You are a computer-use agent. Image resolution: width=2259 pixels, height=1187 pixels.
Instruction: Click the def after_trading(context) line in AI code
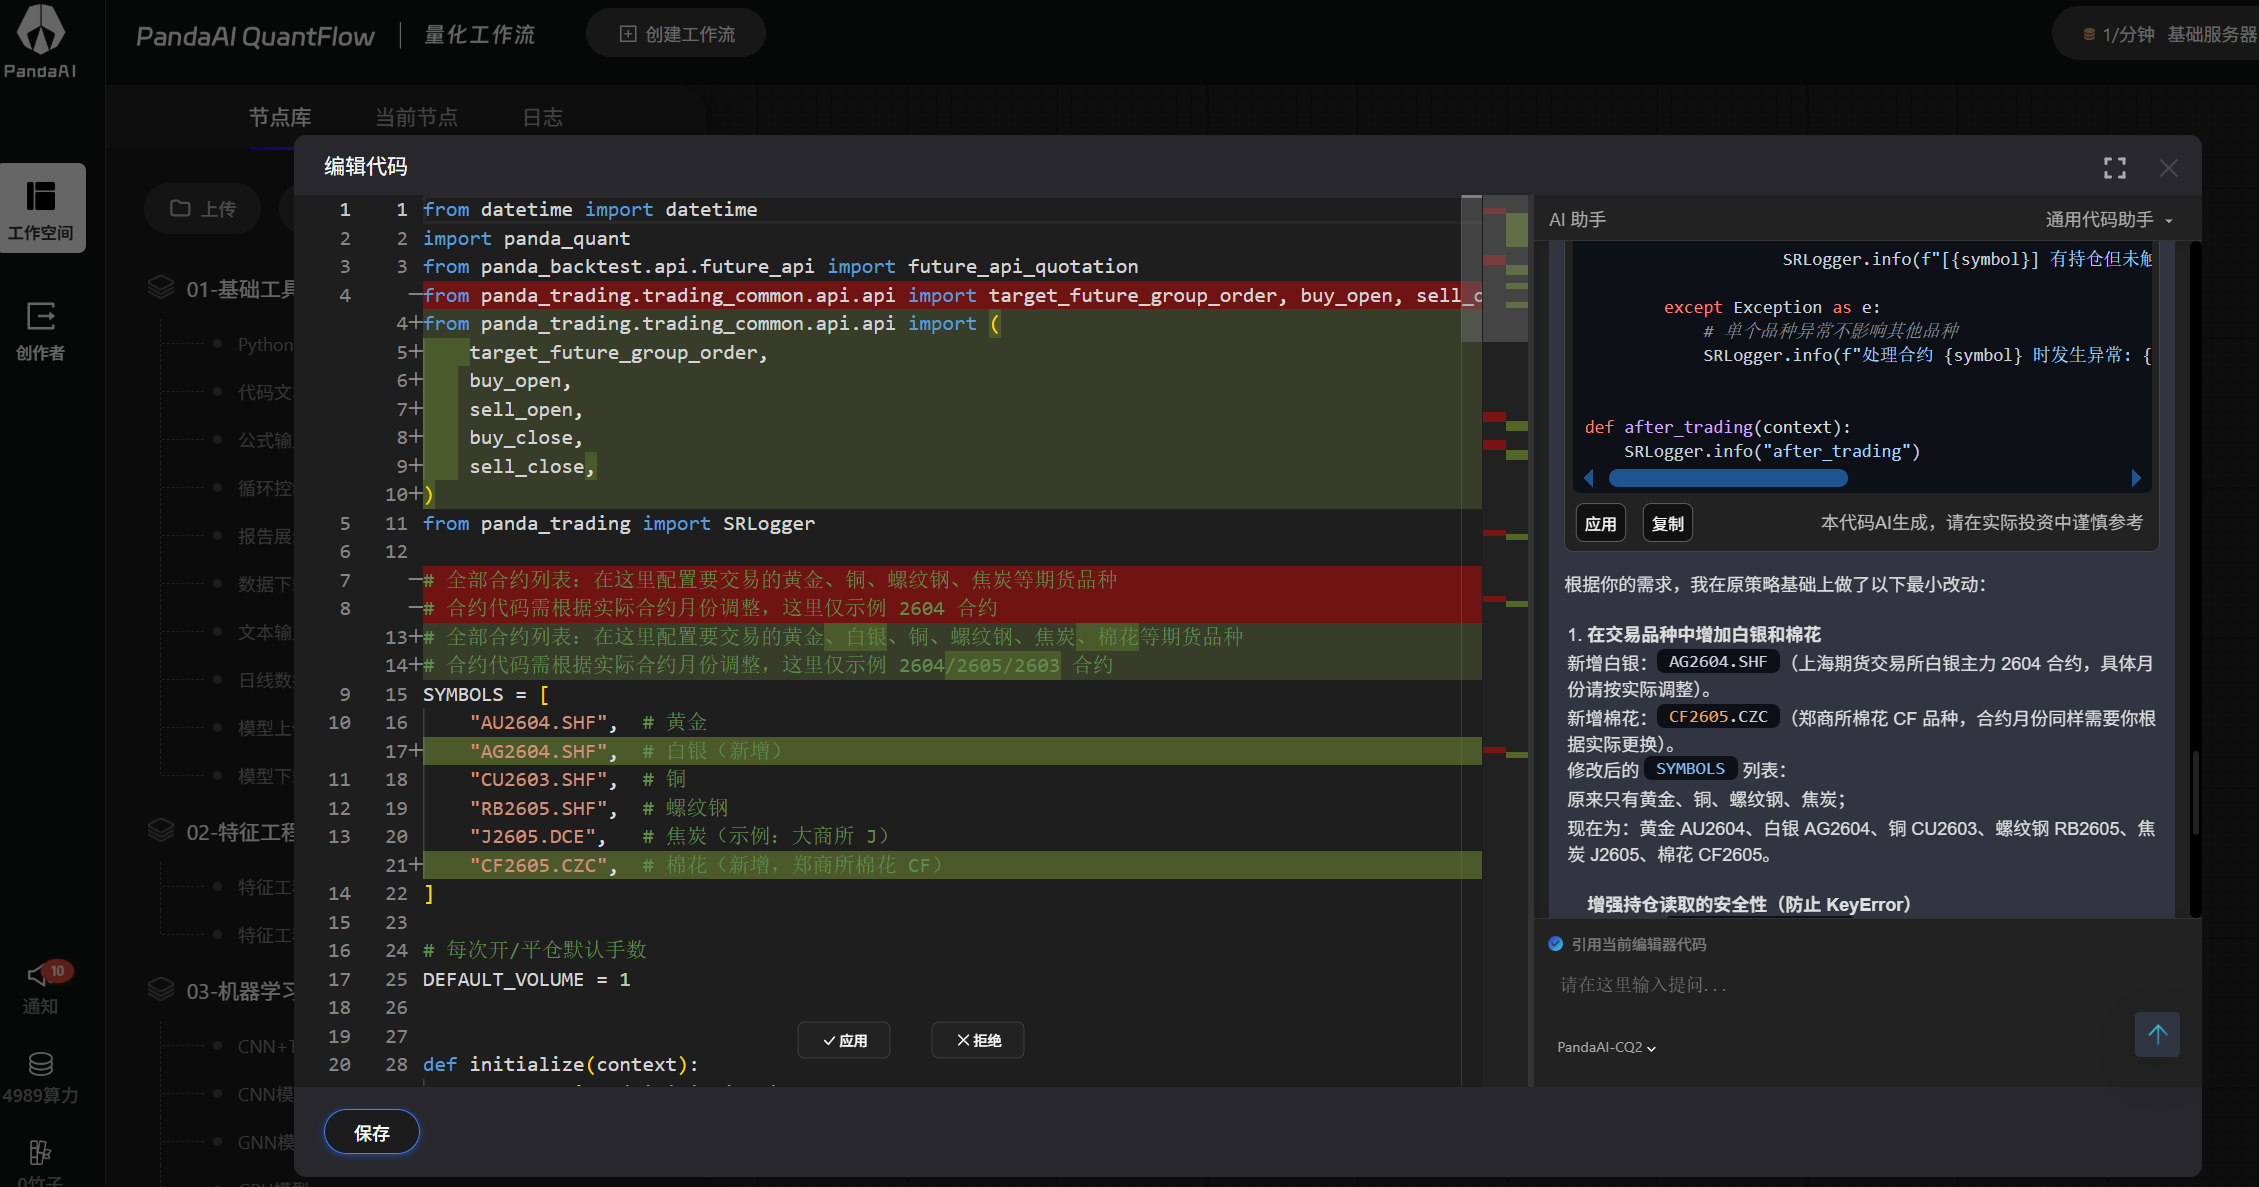click(1717, 427)
